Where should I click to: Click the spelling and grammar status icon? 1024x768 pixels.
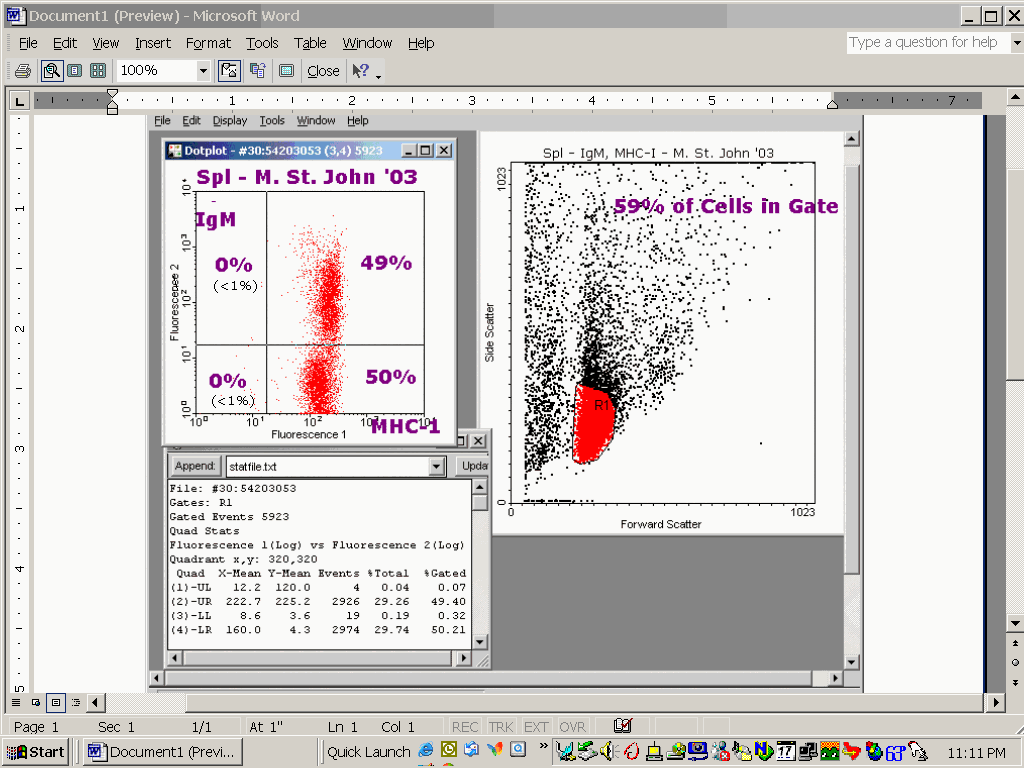pyautogui.click(x=623, y=726)
